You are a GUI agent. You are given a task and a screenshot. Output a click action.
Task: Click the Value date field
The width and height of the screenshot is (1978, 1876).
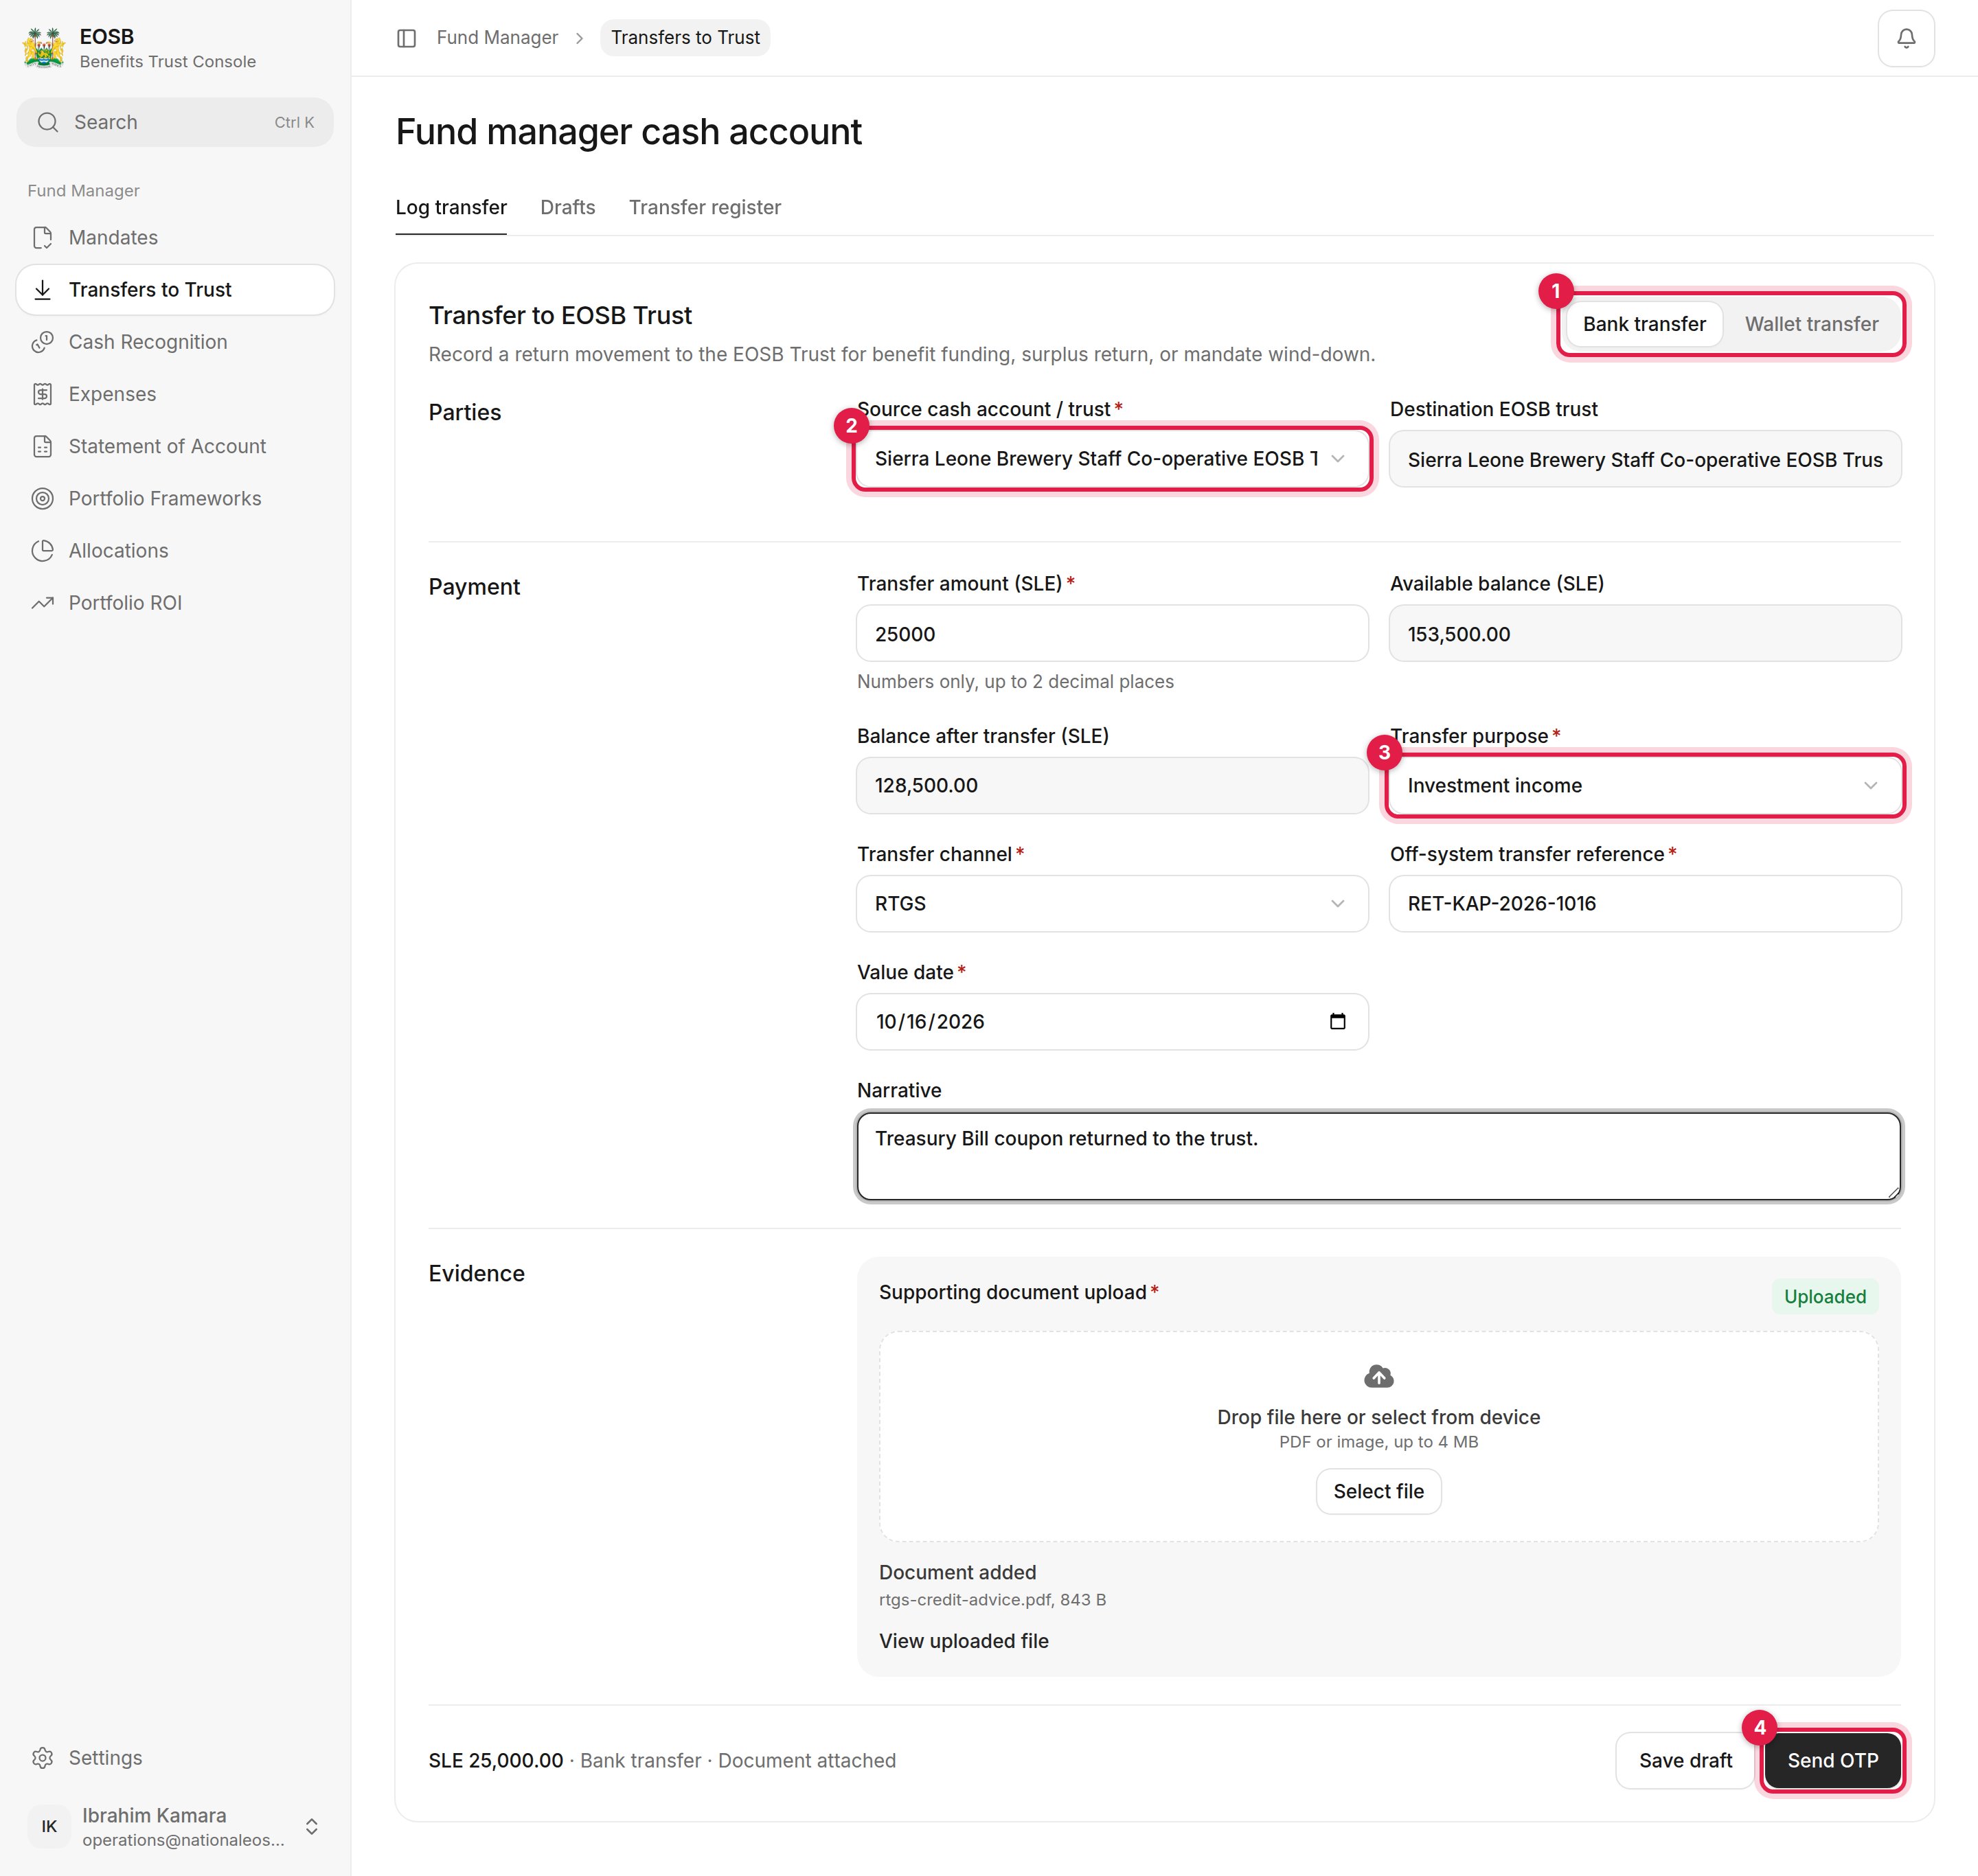(x=1112, y=1021)
